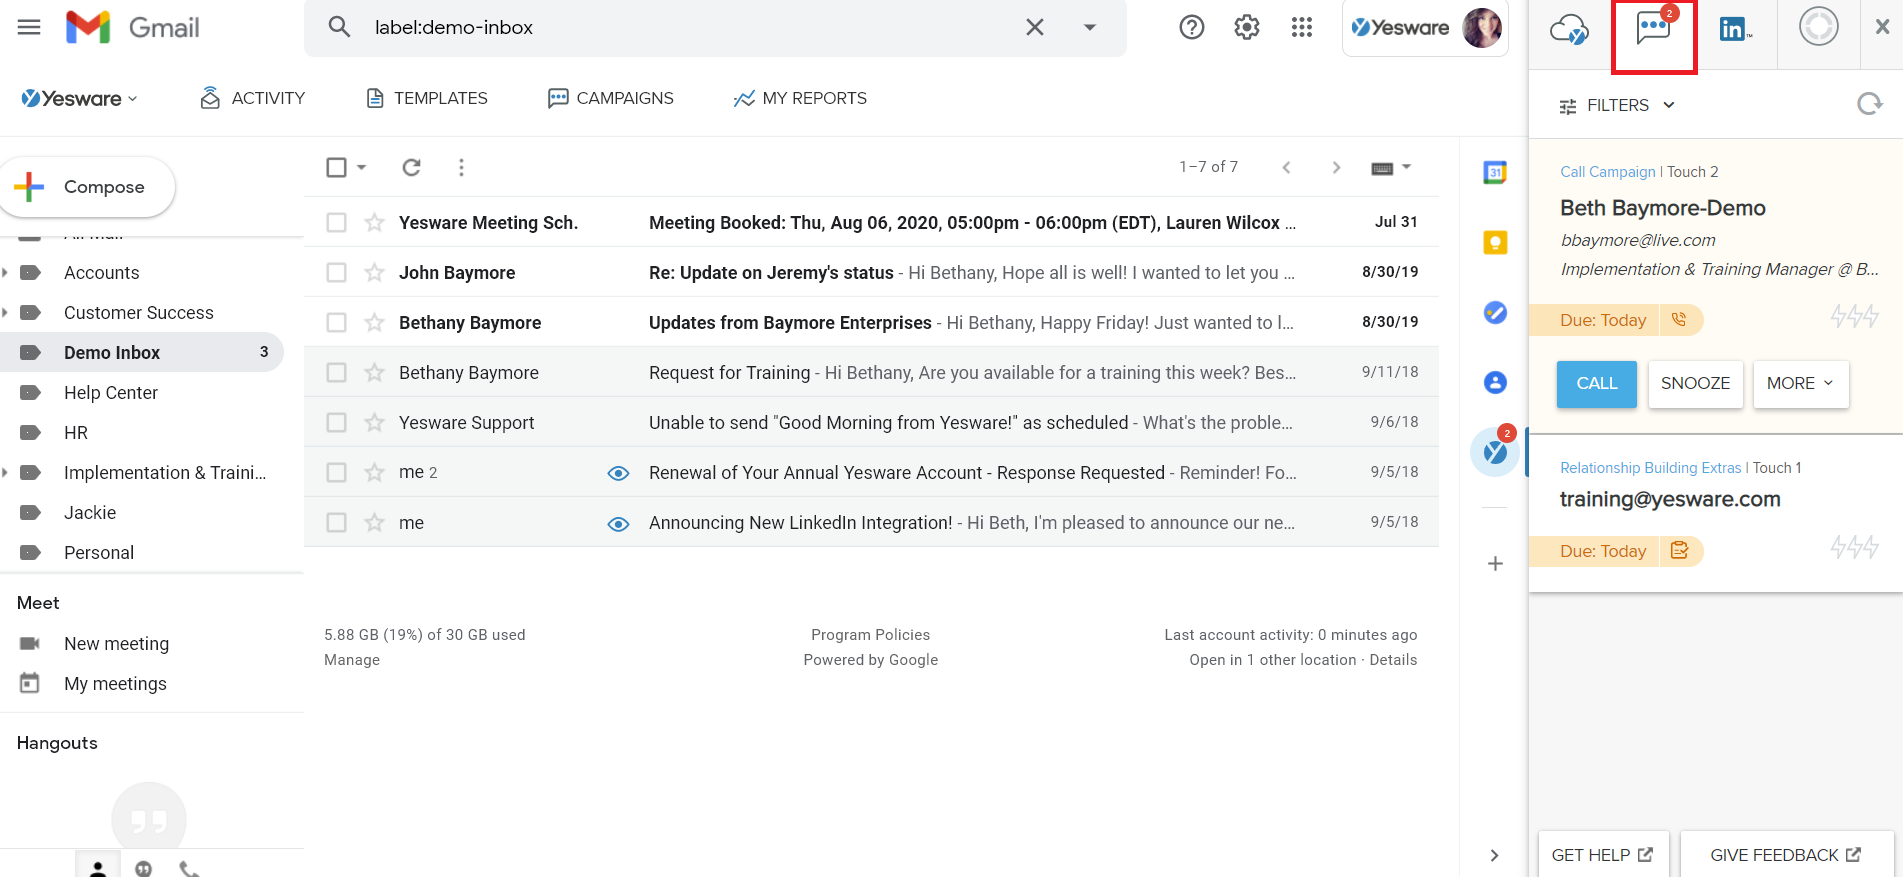Click the task icon beside Due: Today for training@yesware.com

coord(1679,550)
